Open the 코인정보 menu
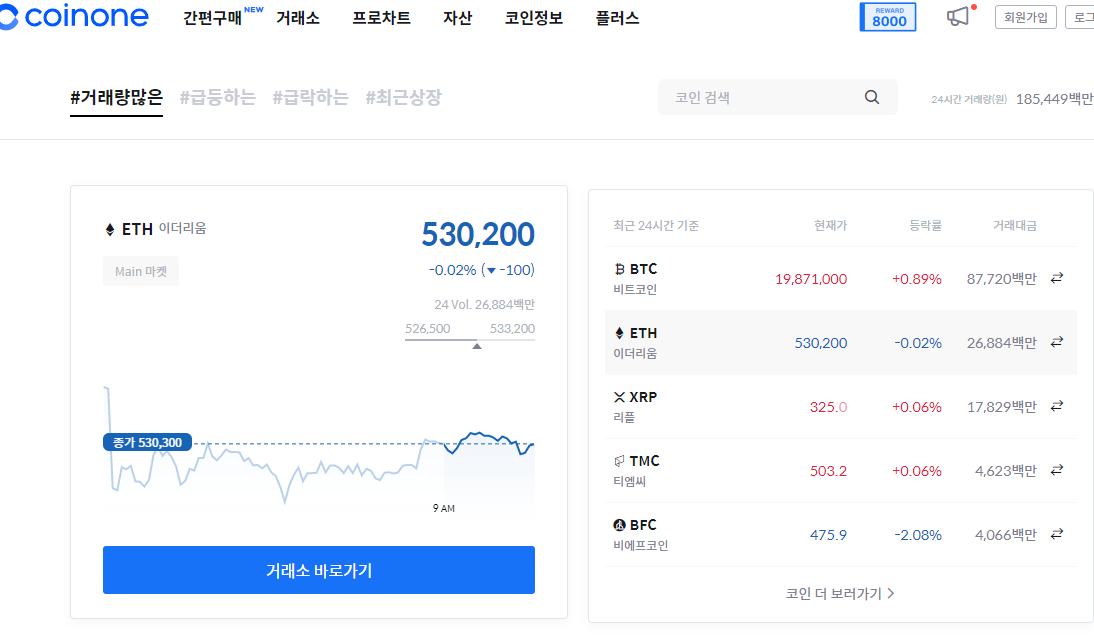The height and width of the screenshot is (642, 1094). [534, 18]
